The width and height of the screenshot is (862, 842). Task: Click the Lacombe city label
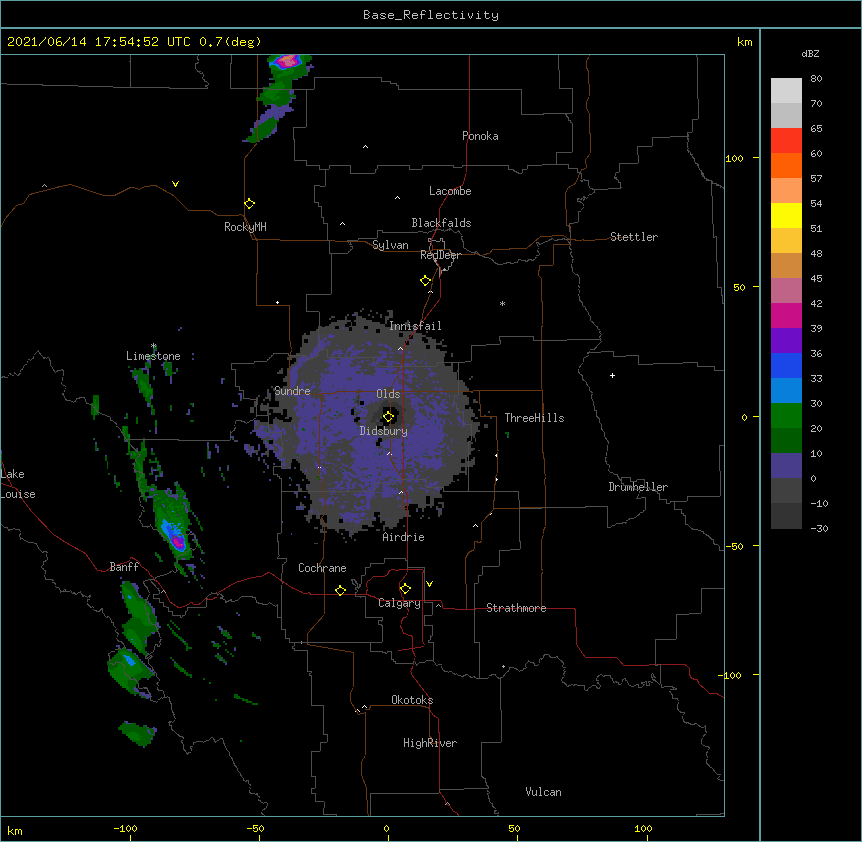click(450, 191)
